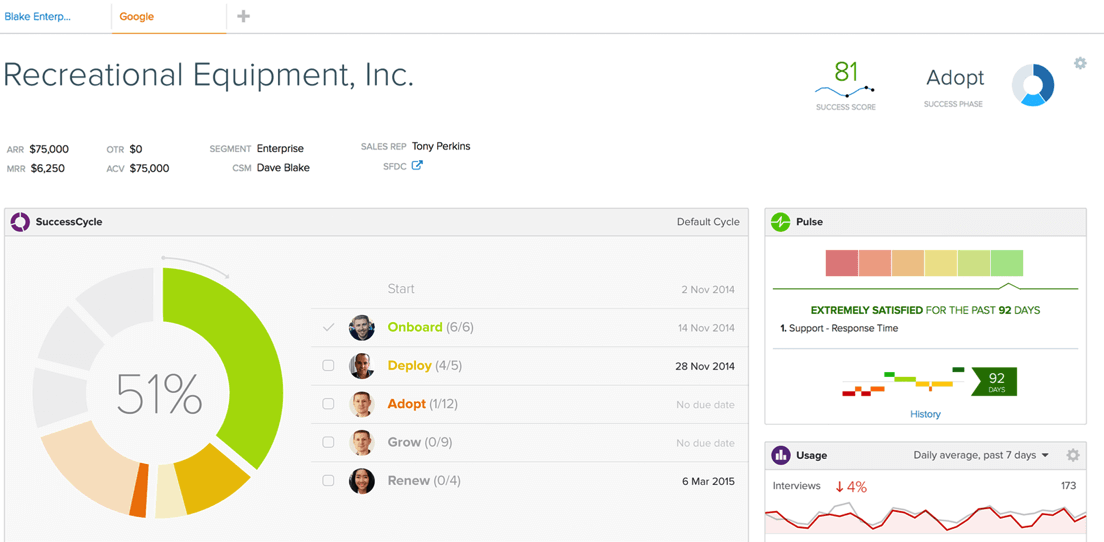Click the Adopt owner avatar

tap(362, 404)
